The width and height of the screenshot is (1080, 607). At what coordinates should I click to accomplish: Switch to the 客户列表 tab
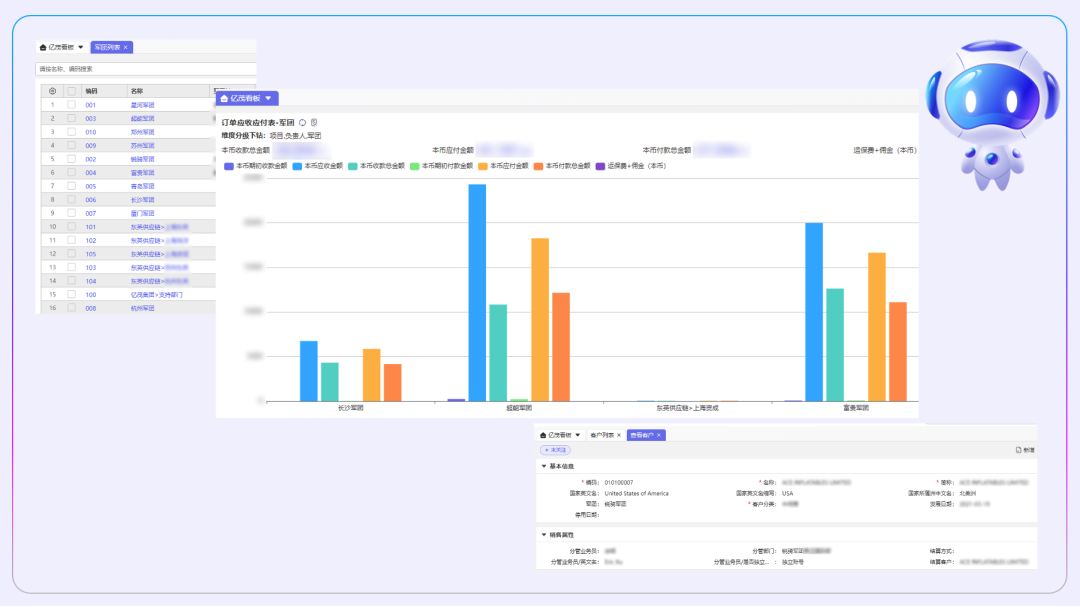click(603, 435)
